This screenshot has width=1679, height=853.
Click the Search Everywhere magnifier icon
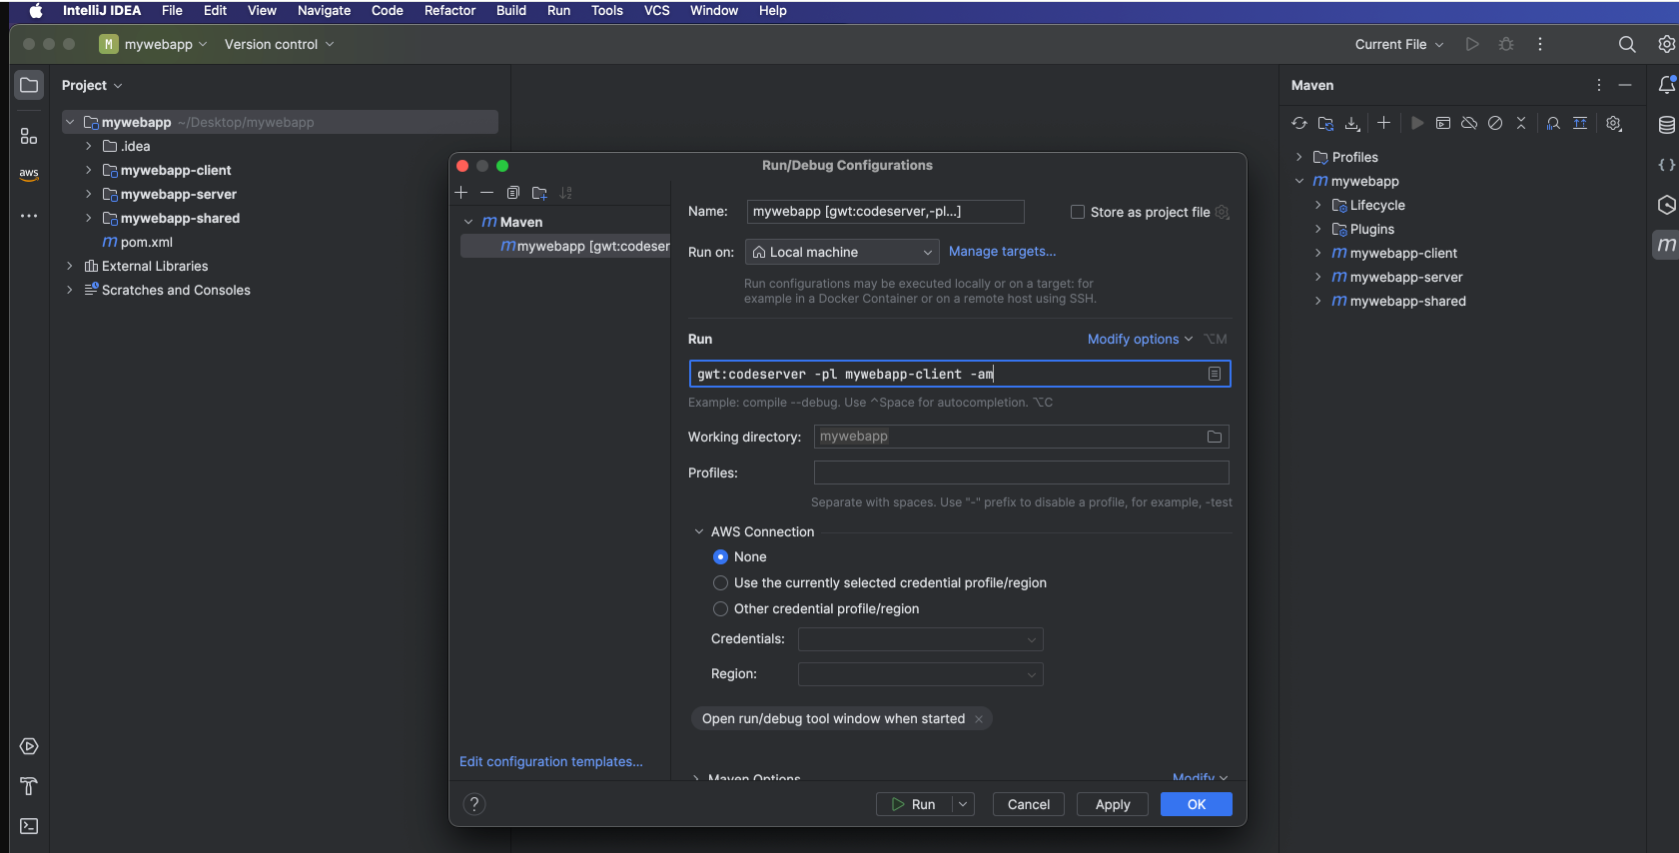pos(1627,44)
